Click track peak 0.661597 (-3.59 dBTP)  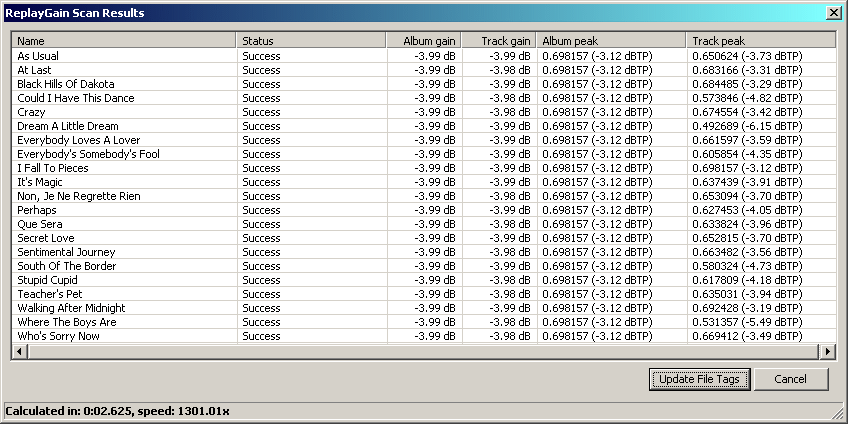(x=747, y=140)
